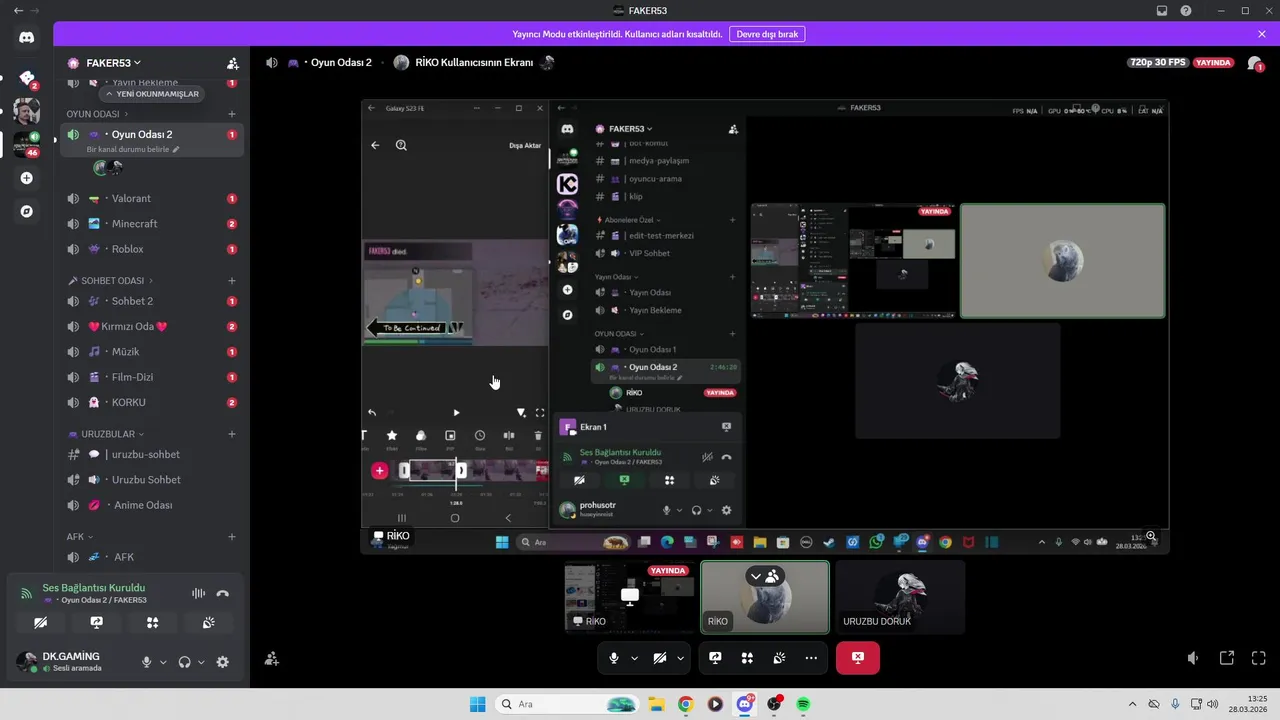Image resolution: width=1280 pixels, height=720 pixels.
Task: Collapse the OYUN ODASI category
Action: click(x=97, y=114)
